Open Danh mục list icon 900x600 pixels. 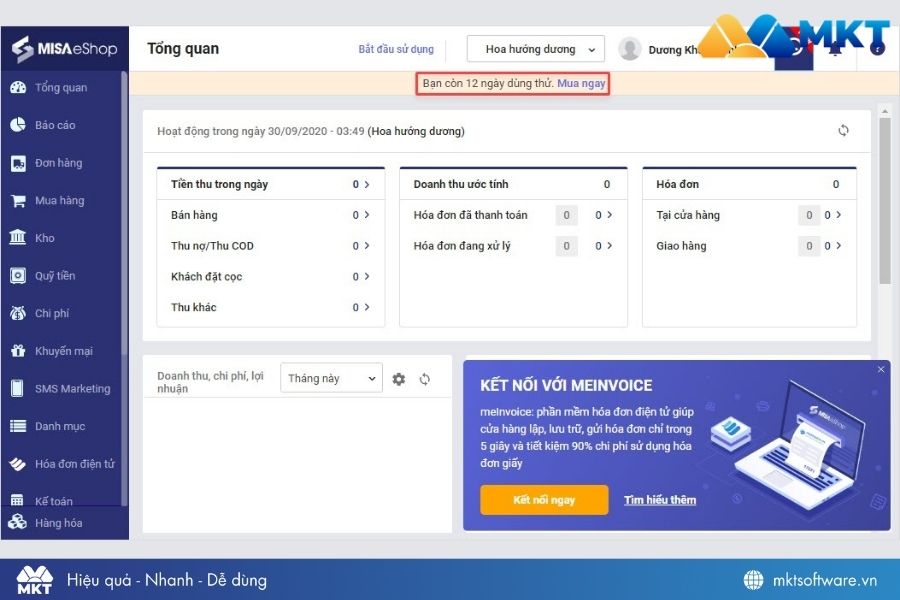[x=18, y=426]
